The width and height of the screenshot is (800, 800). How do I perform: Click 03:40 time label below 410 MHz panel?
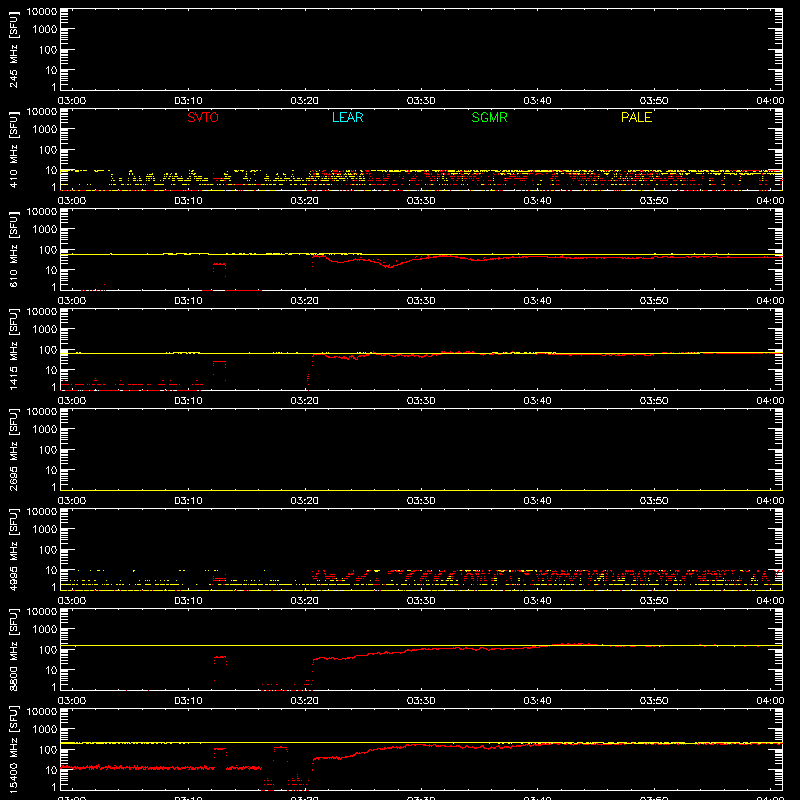[x=537, y=201]
